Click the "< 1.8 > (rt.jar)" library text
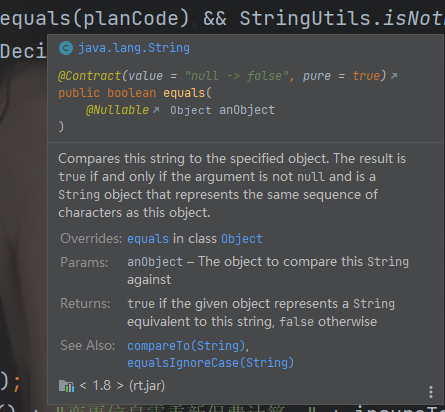 point(122,386)
